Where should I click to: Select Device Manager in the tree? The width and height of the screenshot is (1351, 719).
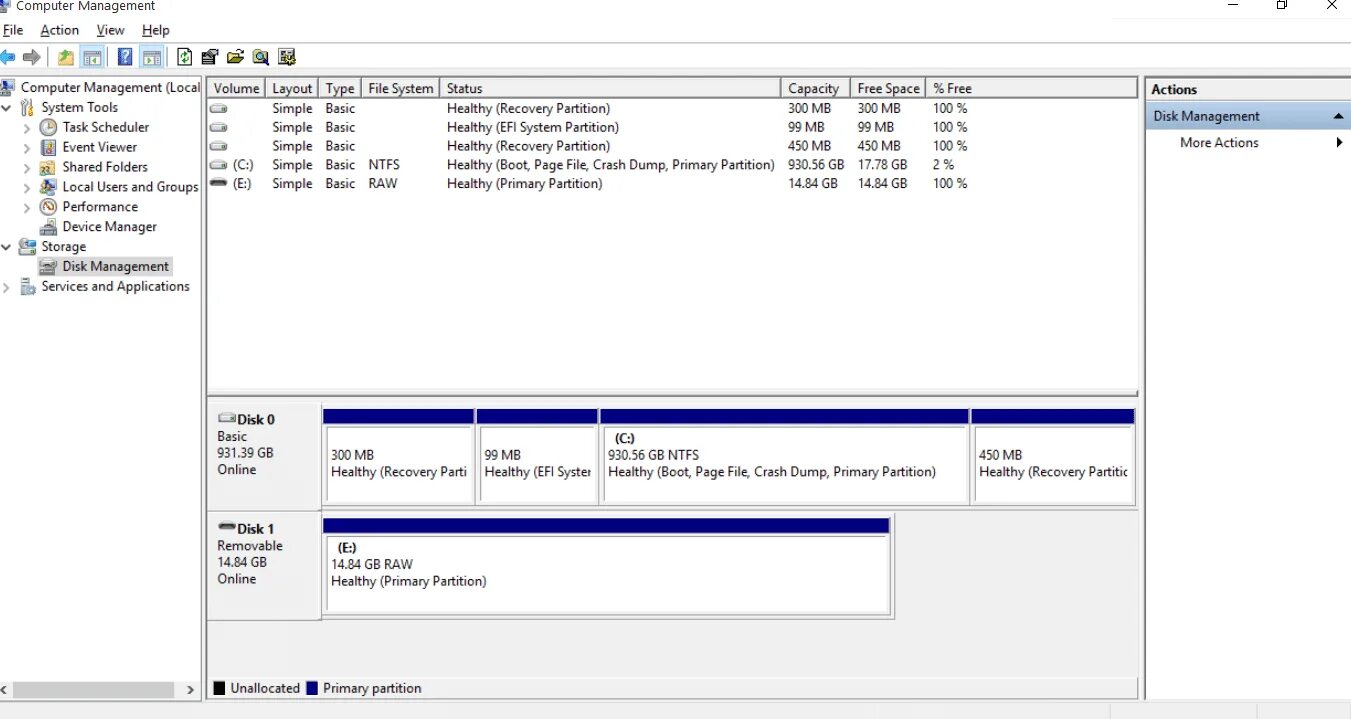coord(109,227)
